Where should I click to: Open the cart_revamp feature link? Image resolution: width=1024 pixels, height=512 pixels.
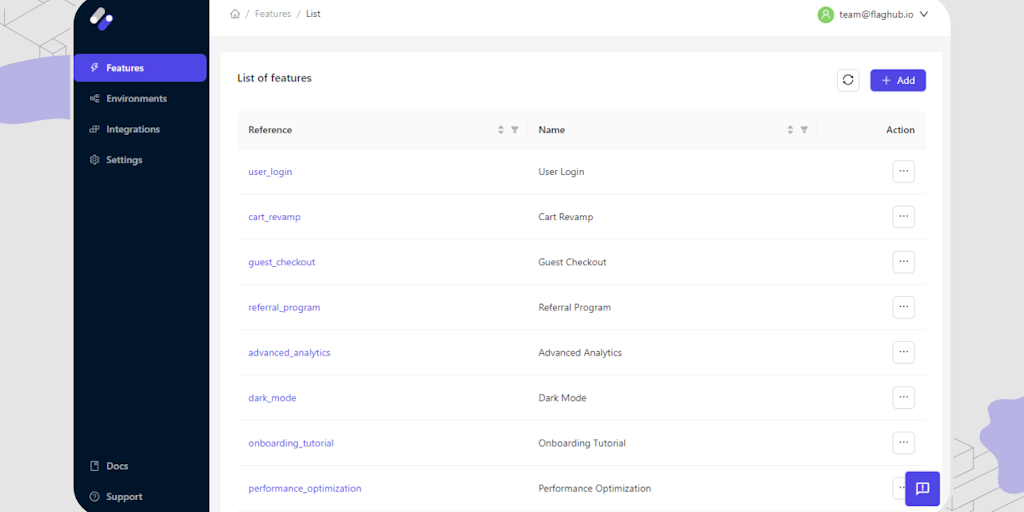pos(274,217)
